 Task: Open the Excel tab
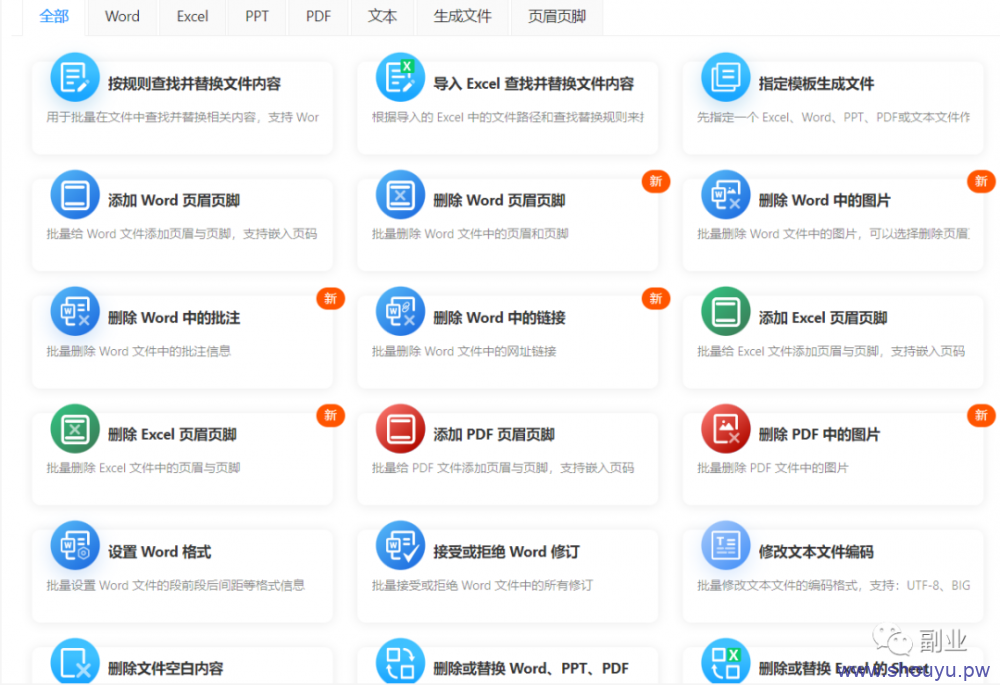tap(192, 17)
